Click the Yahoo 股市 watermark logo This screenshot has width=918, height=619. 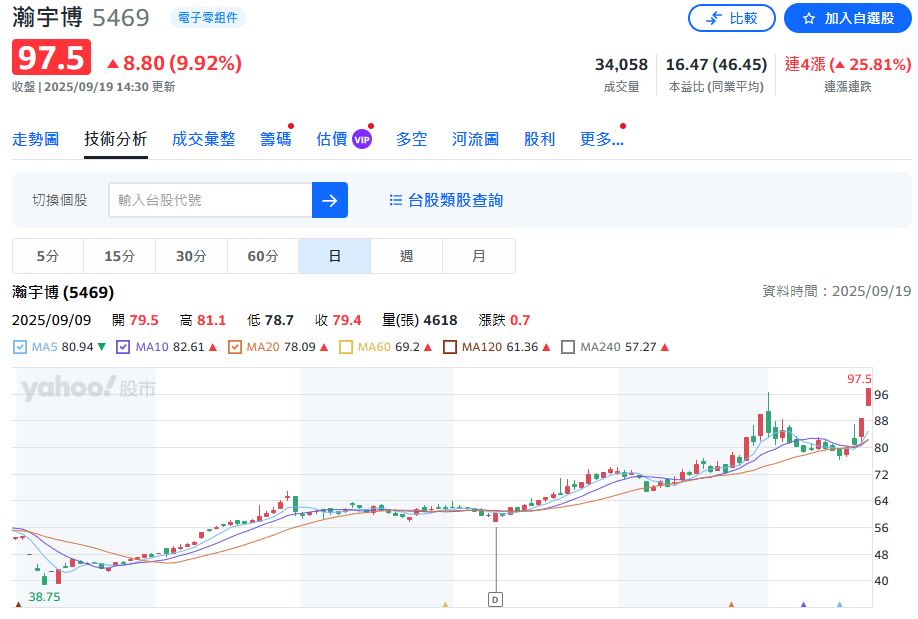coord(88,388)
